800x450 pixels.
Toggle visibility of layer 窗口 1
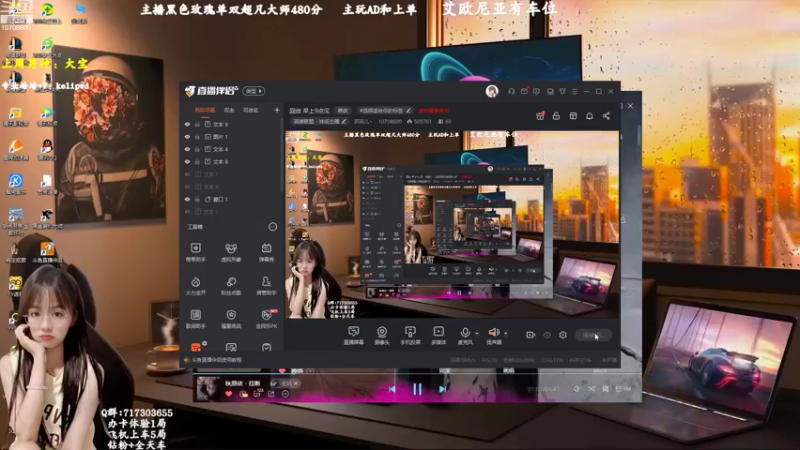[x=187, y=199]
